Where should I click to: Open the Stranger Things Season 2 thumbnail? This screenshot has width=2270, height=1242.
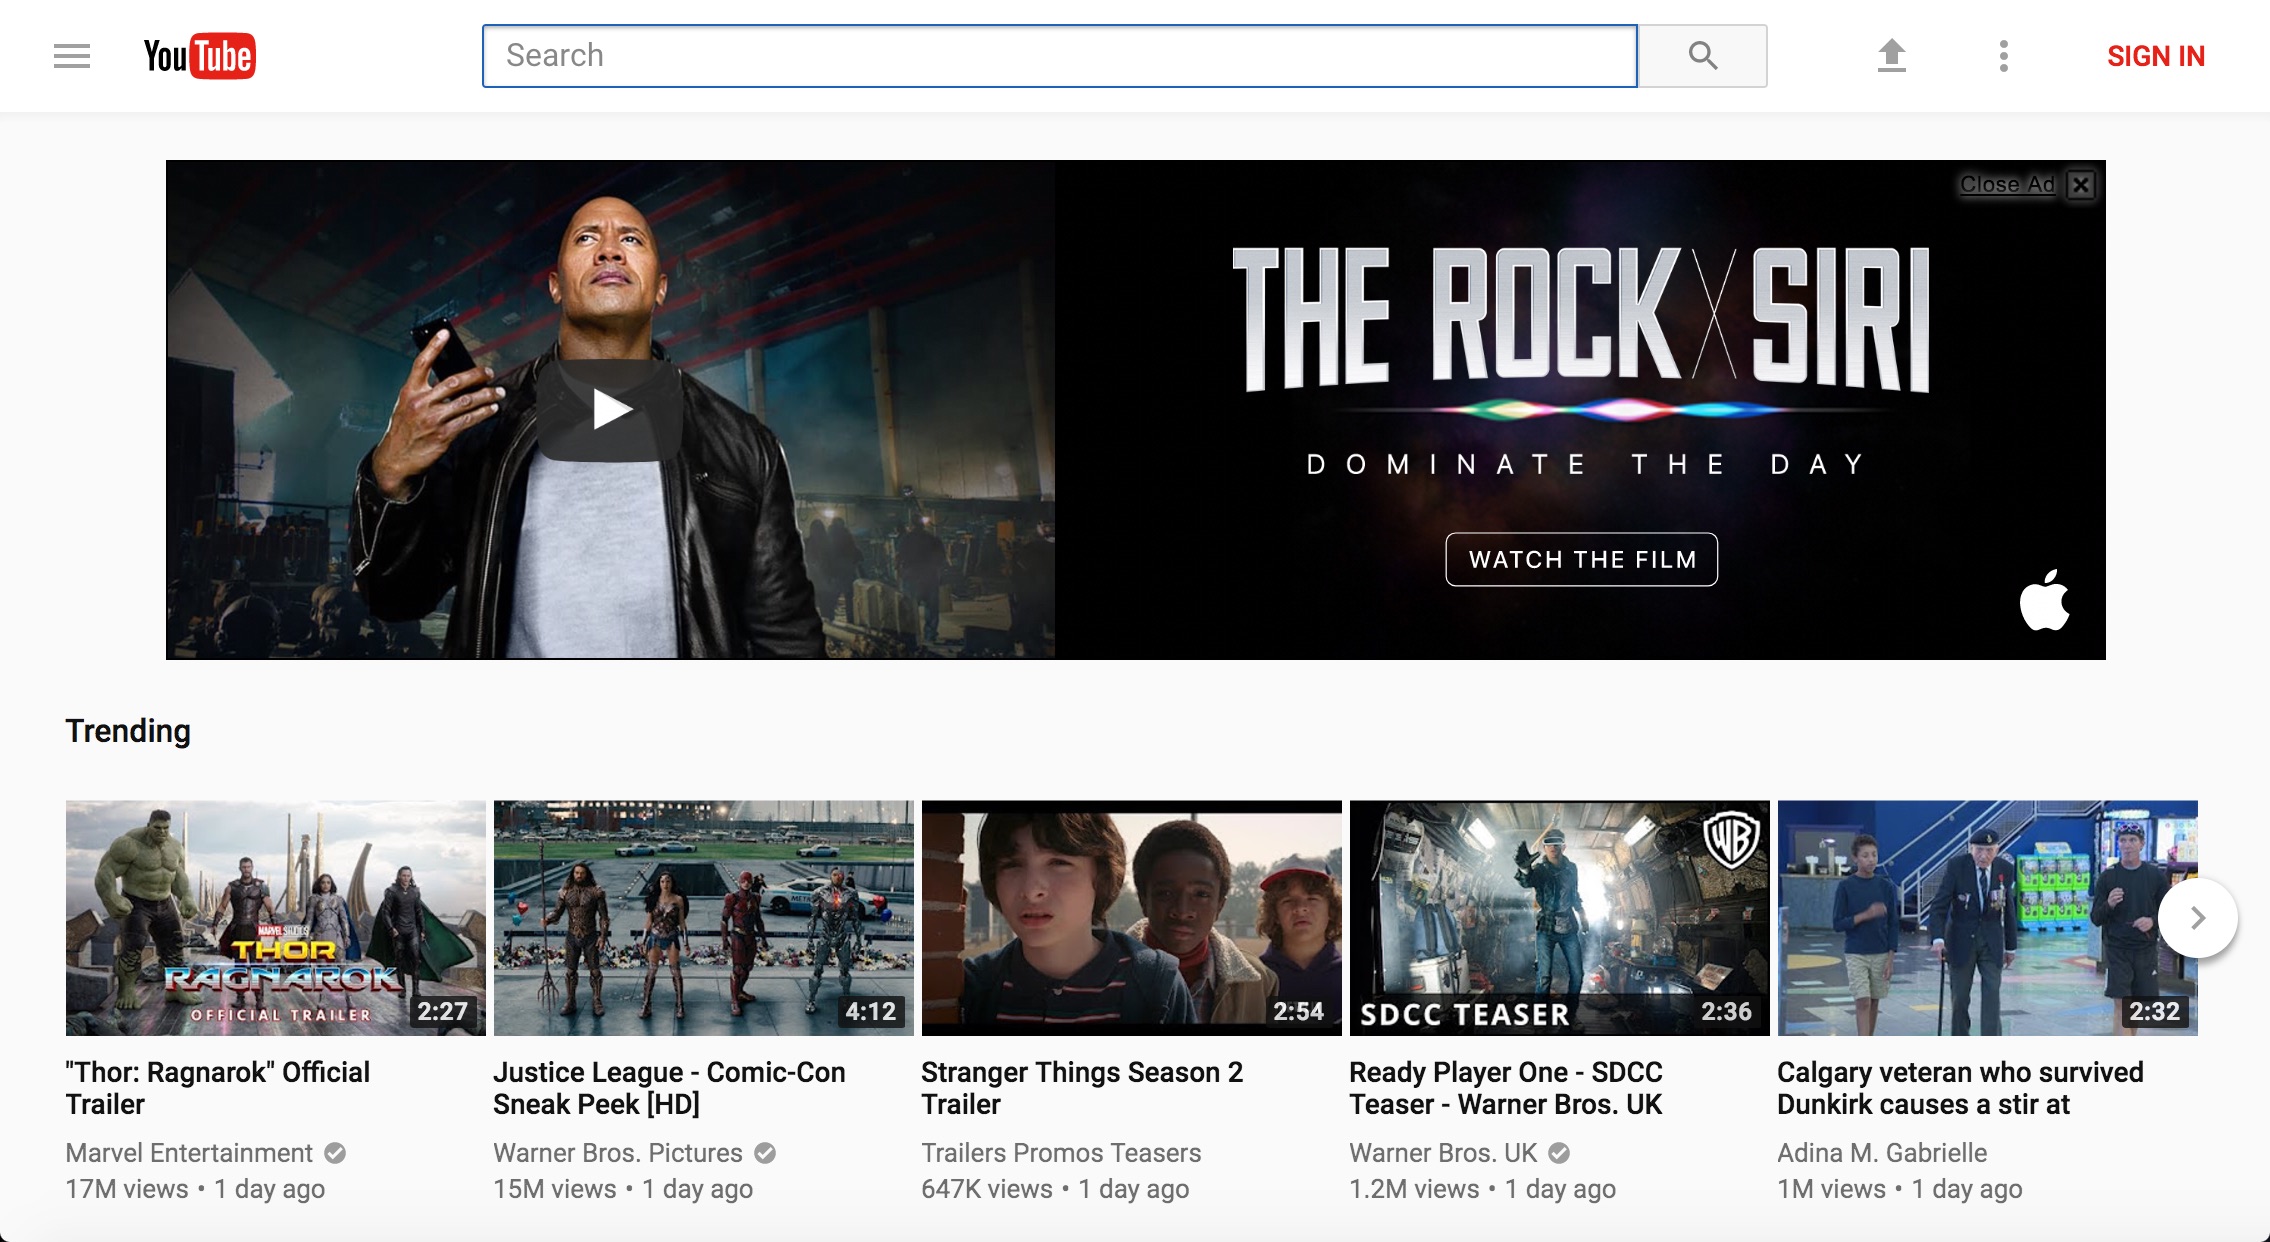[1132, 918]
